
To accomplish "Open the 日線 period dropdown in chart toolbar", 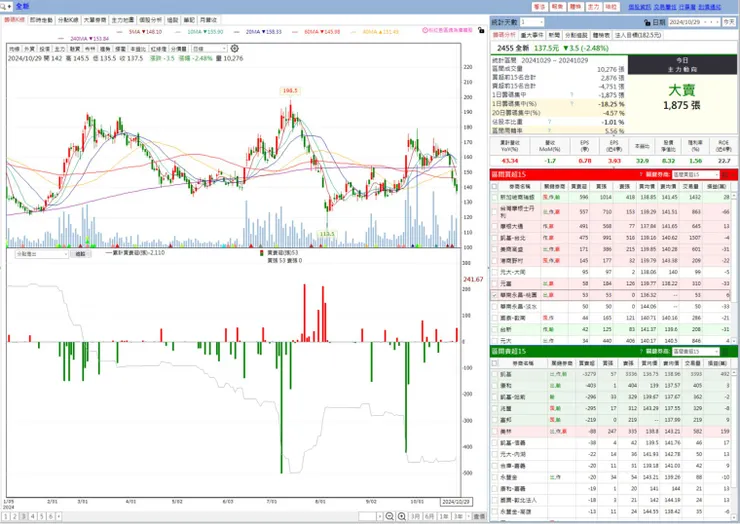I will pyautogui.click(x=210, y=49).
